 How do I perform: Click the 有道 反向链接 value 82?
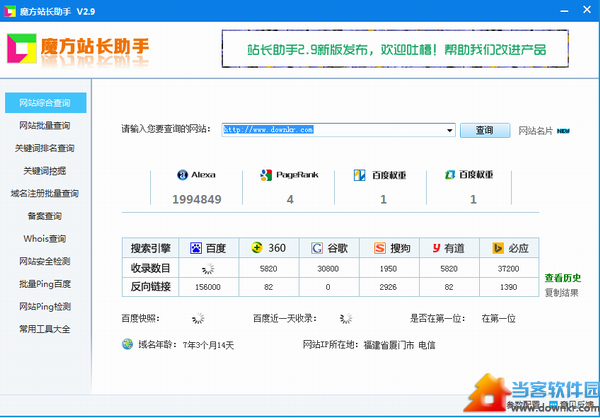pos(448,287)
